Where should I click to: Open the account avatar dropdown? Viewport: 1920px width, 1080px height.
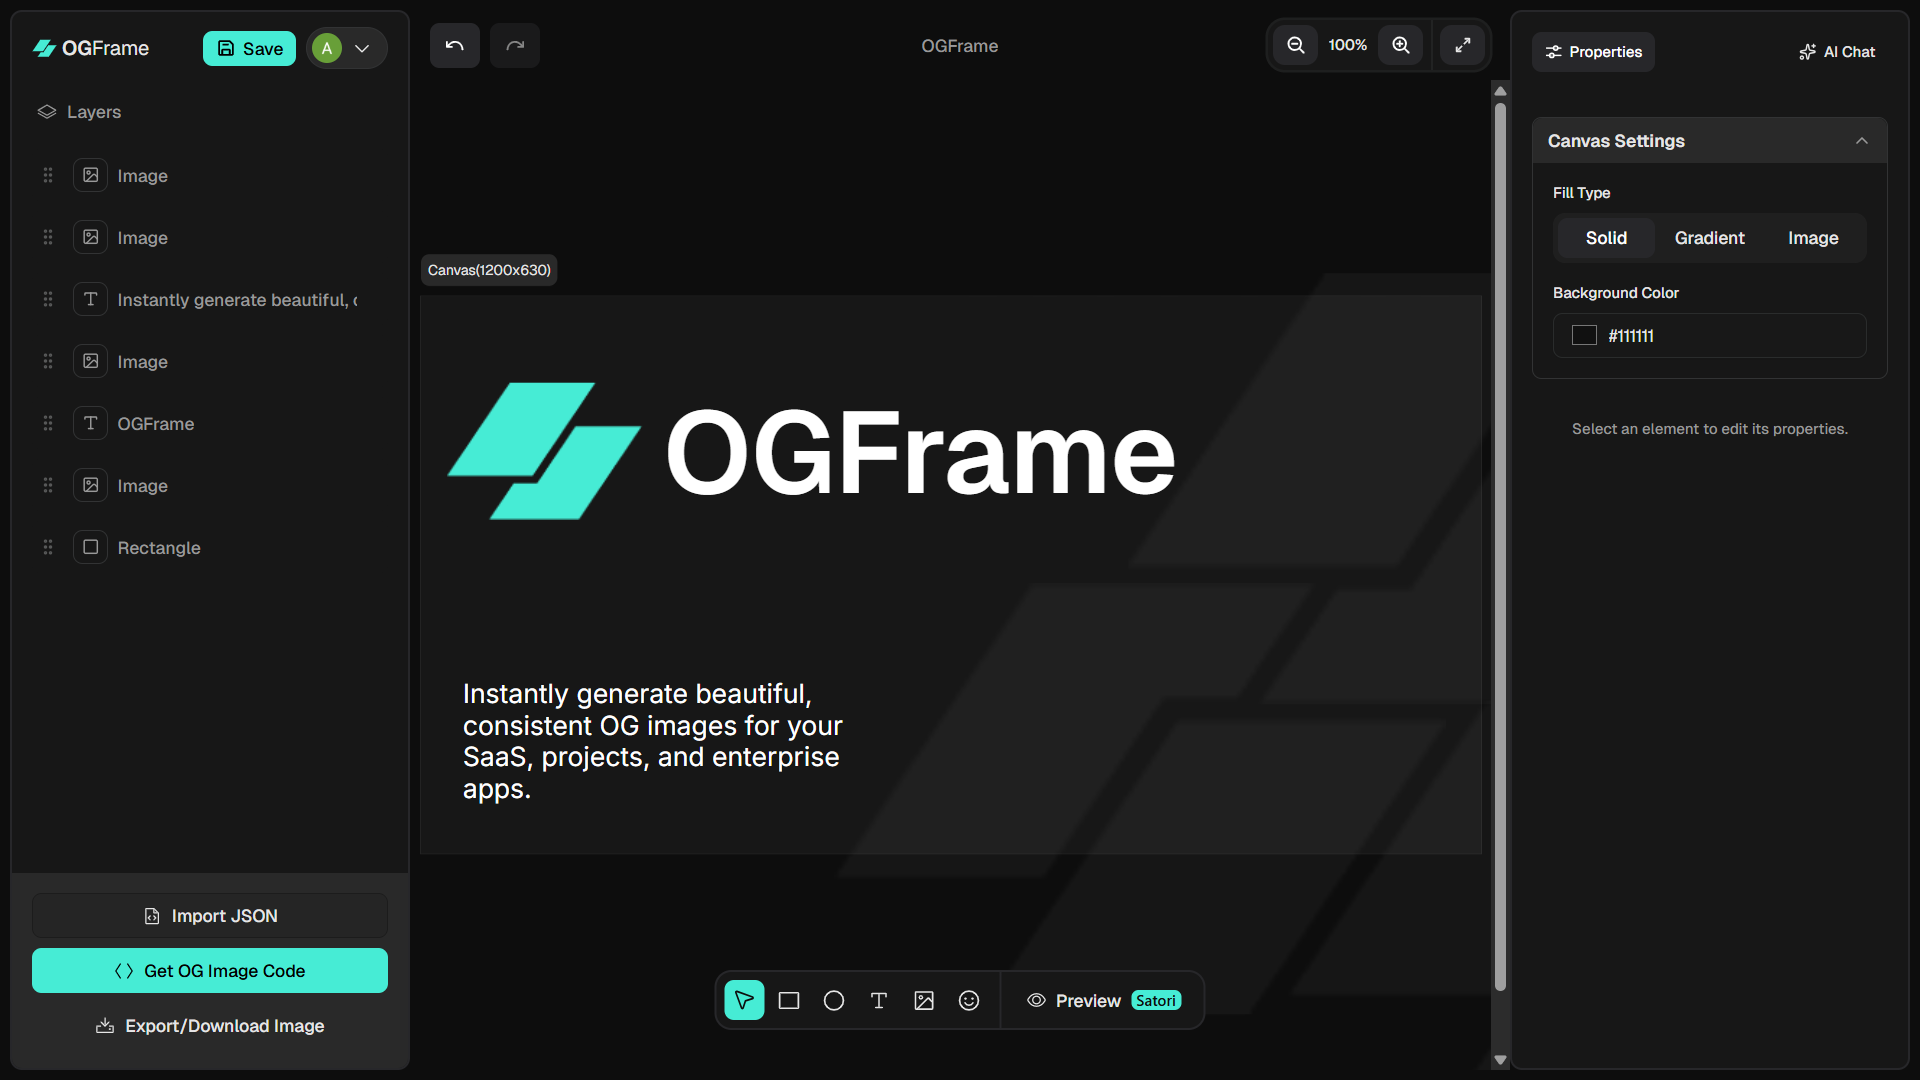pyautogui.click(x=362, y=47)
